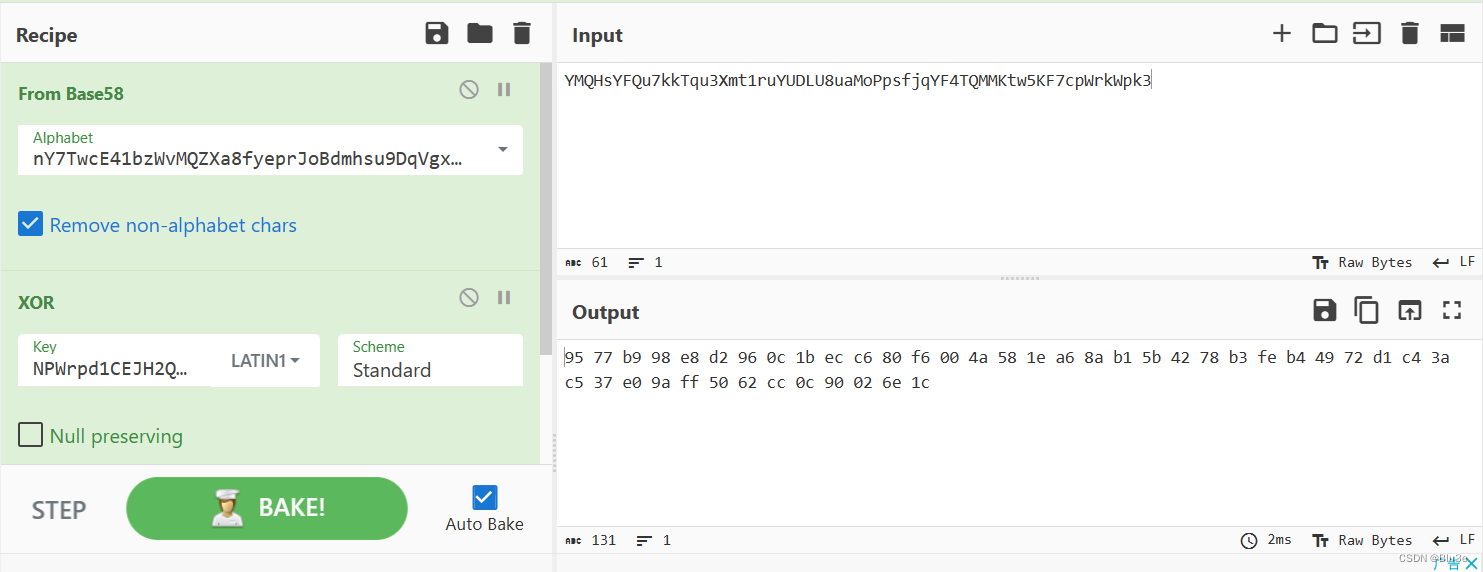Clear input and output trash icon
Screen dimensions: 1483x572
tap(1410, 33)
